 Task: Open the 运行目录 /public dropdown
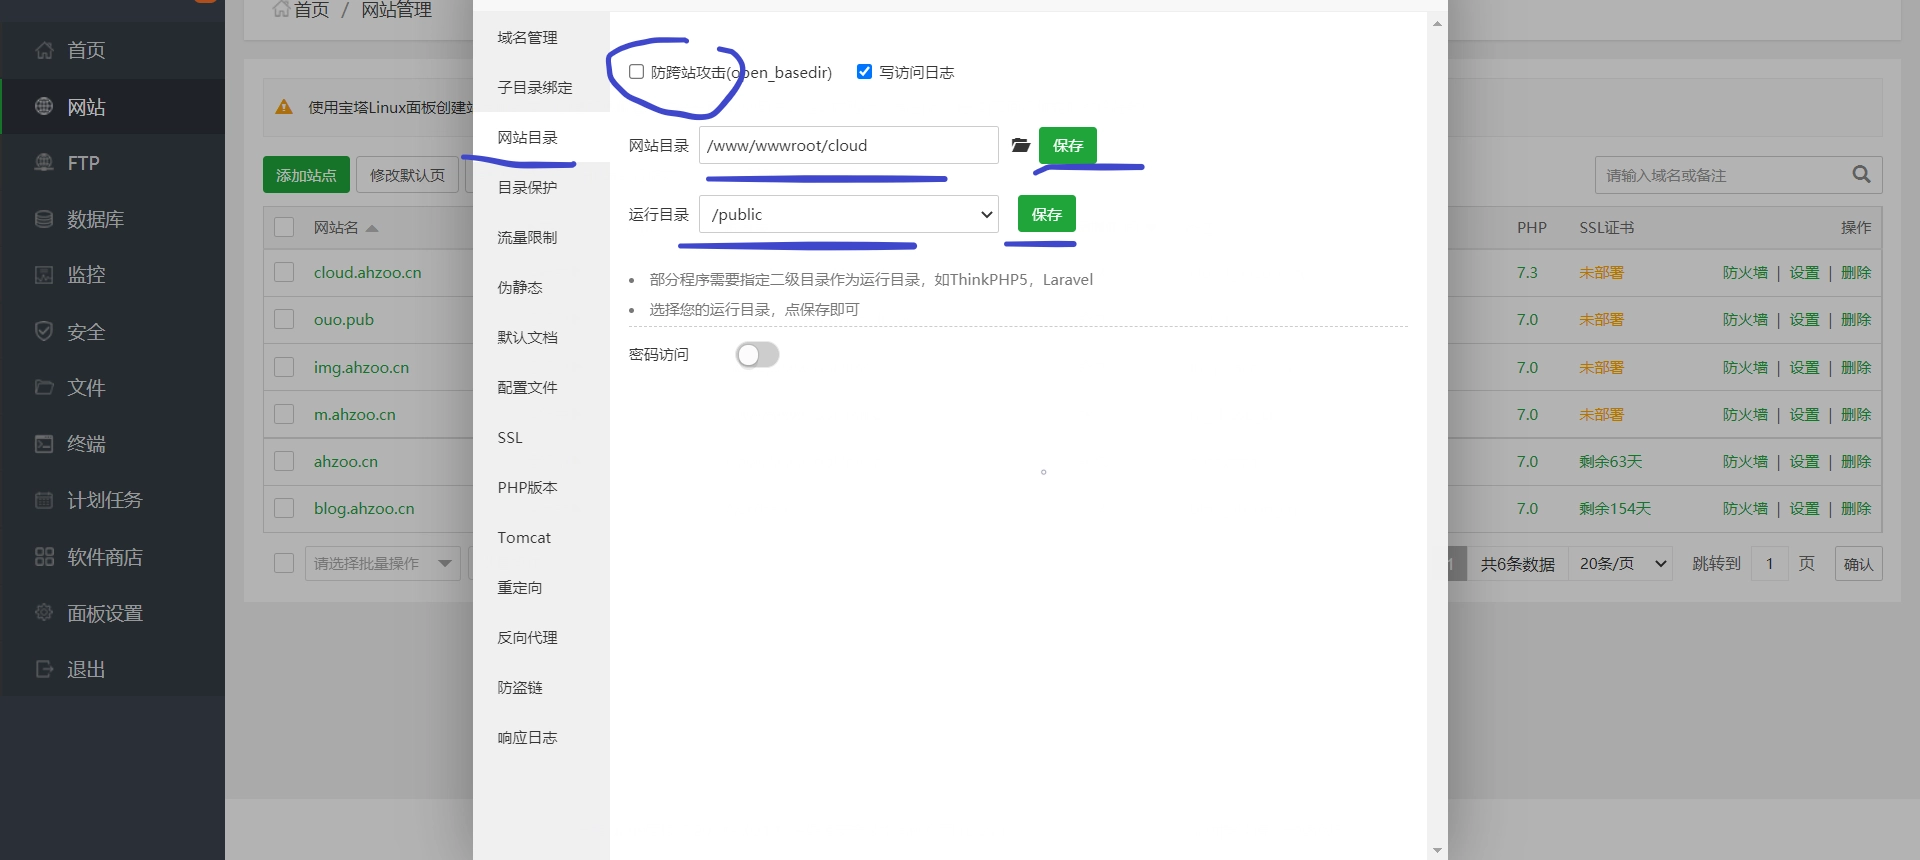(849, 214)
